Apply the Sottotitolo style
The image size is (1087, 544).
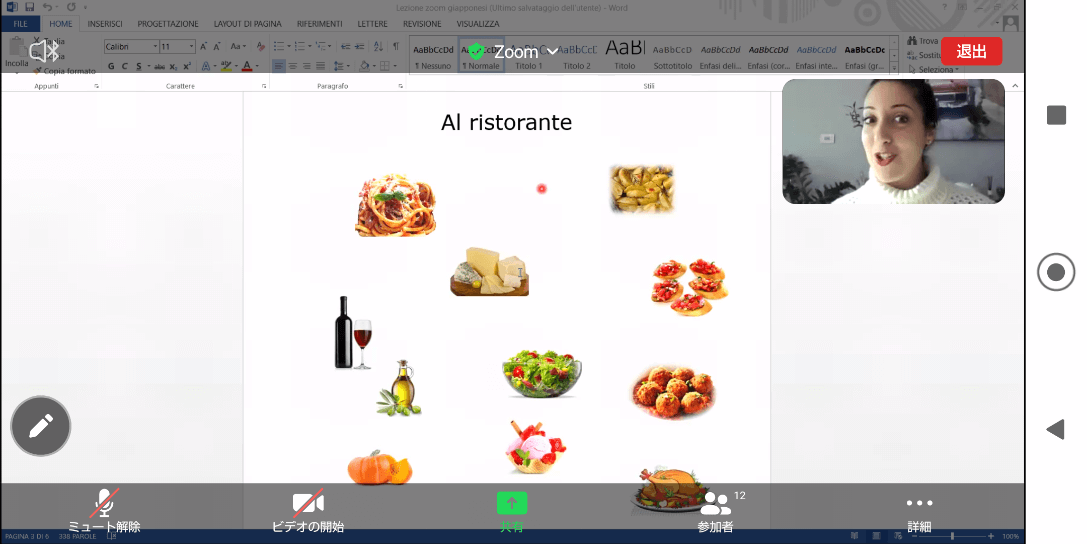coord(672,57)
